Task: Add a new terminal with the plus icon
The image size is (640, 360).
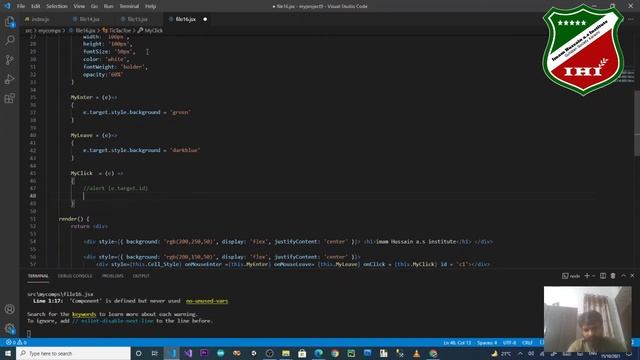Action: (587, 276)
